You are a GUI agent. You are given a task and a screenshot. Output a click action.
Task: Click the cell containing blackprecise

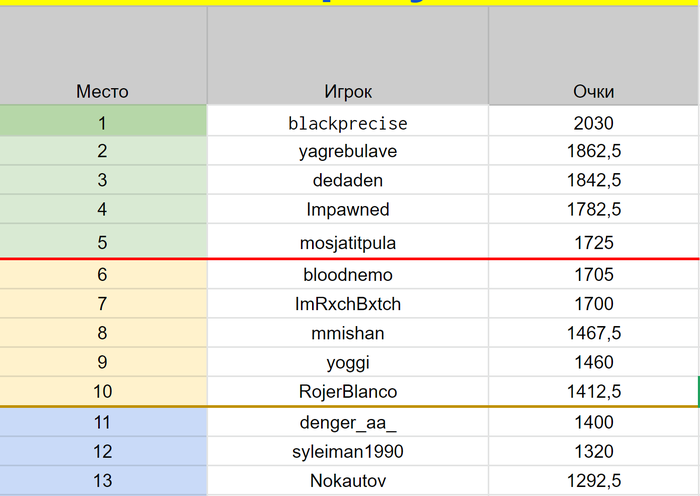348,121
